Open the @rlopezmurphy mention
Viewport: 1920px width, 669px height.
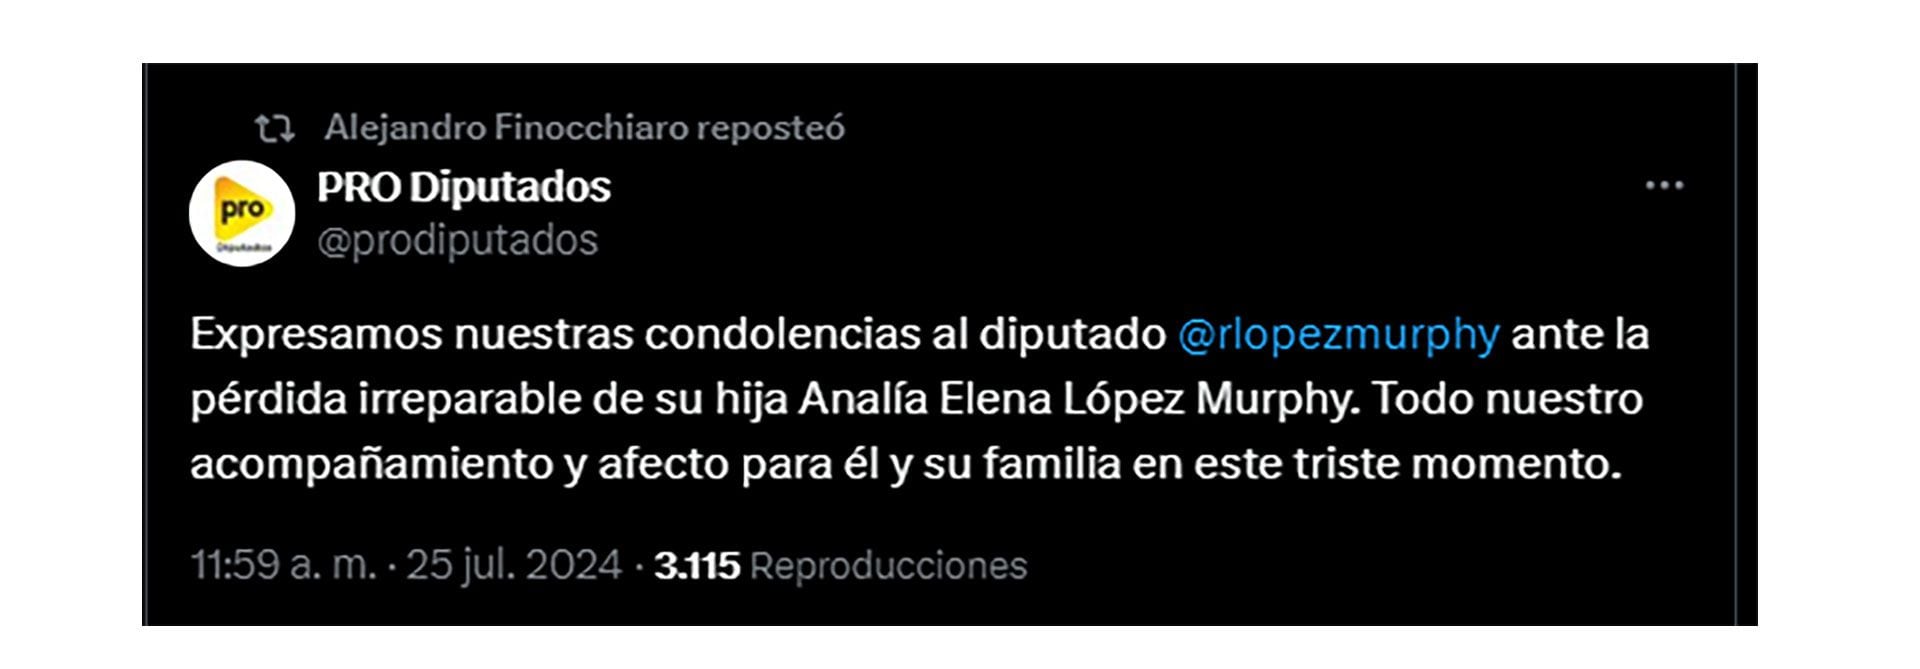click(1338, 334)
